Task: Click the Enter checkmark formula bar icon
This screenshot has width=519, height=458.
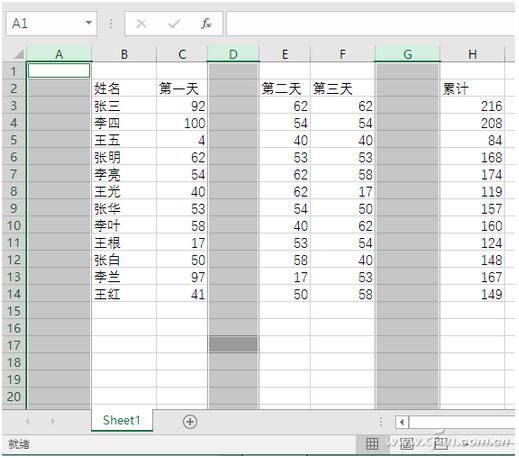Action: point(174,24)
